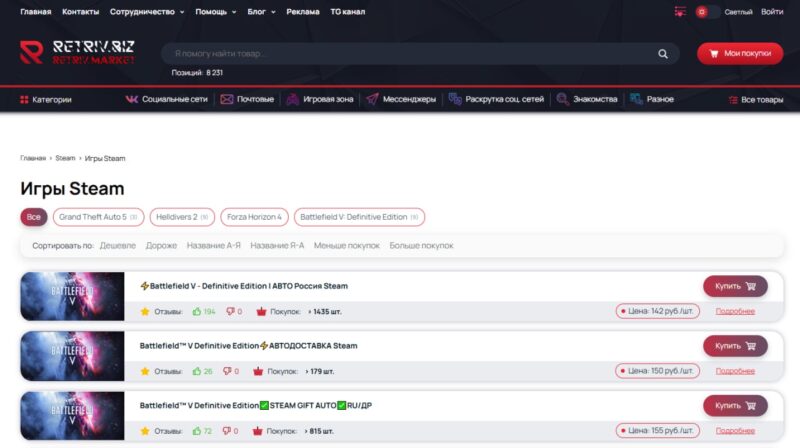Screen dimensions: 800x448
Task: Open Игровая зона category
Action: coord(319,99)
